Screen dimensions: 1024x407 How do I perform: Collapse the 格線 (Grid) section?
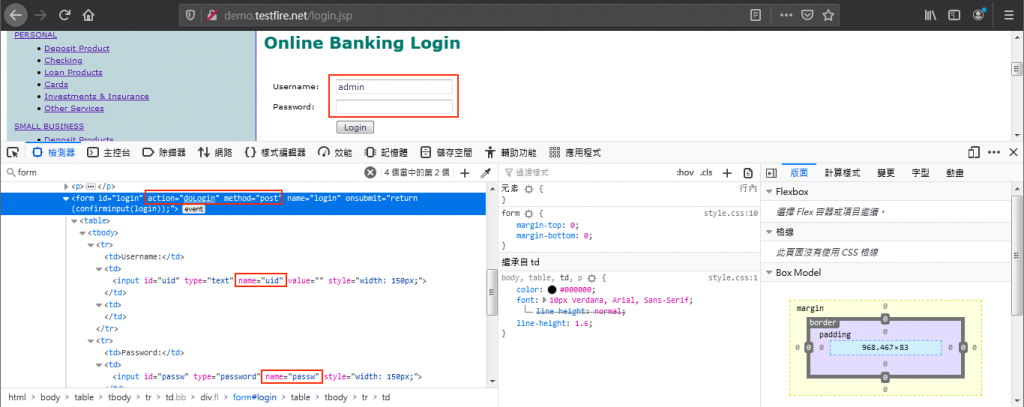click(769, 232)
